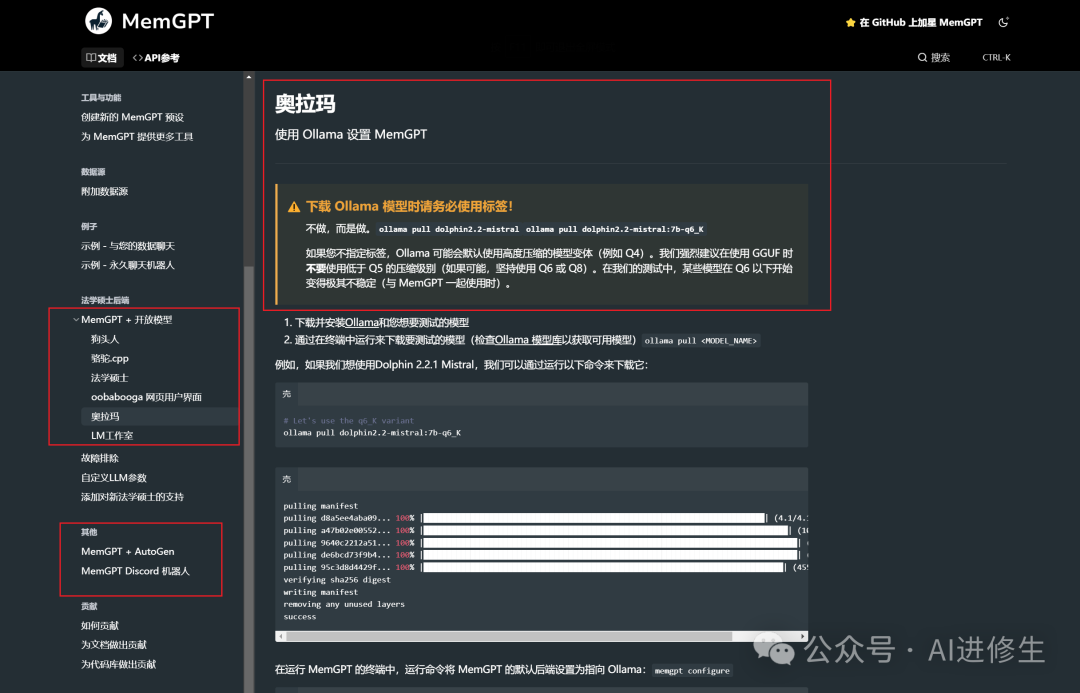Open oobabooga 网页用户界面 page
Viewport: 1080px width, 693px height.
point(146,397)
